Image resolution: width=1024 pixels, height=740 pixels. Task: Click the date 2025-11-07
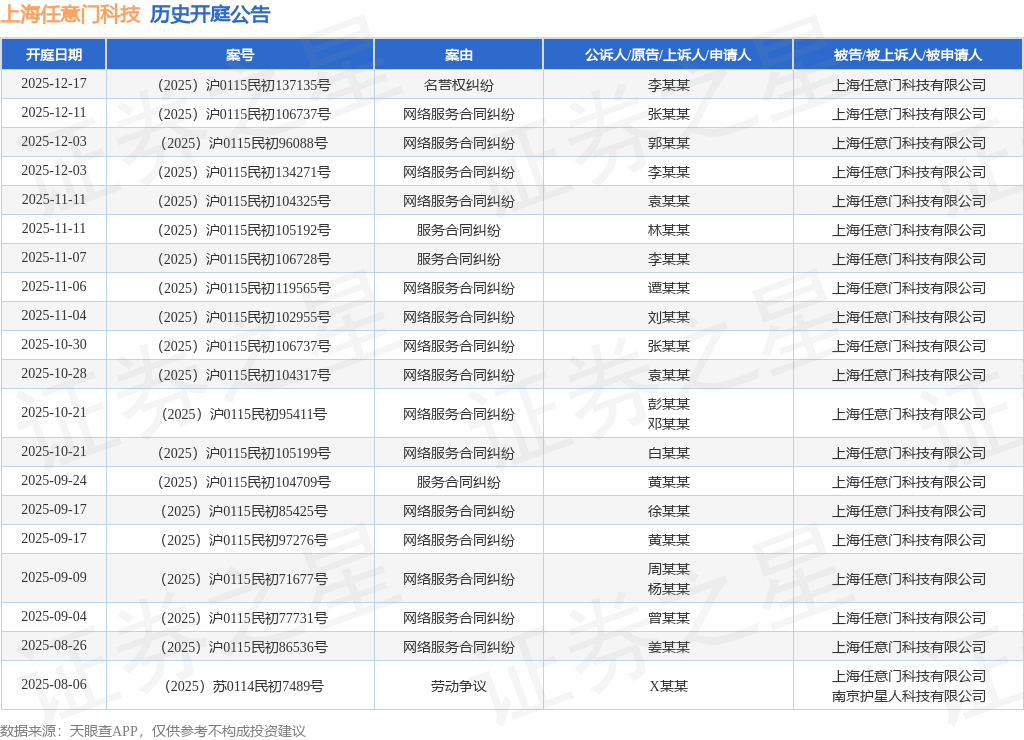tap(54, 257)
